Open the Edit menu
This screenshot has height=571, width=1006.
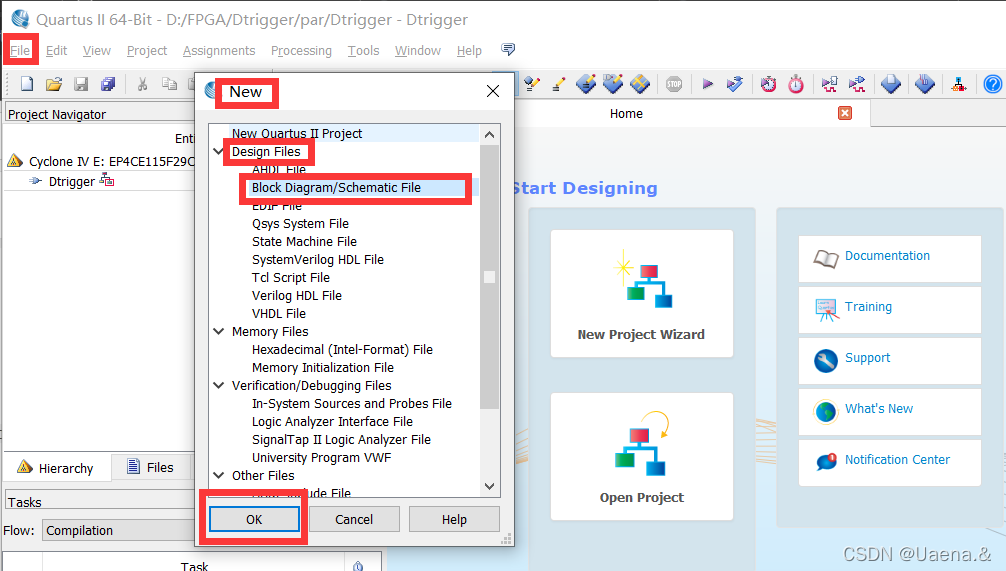56,51
